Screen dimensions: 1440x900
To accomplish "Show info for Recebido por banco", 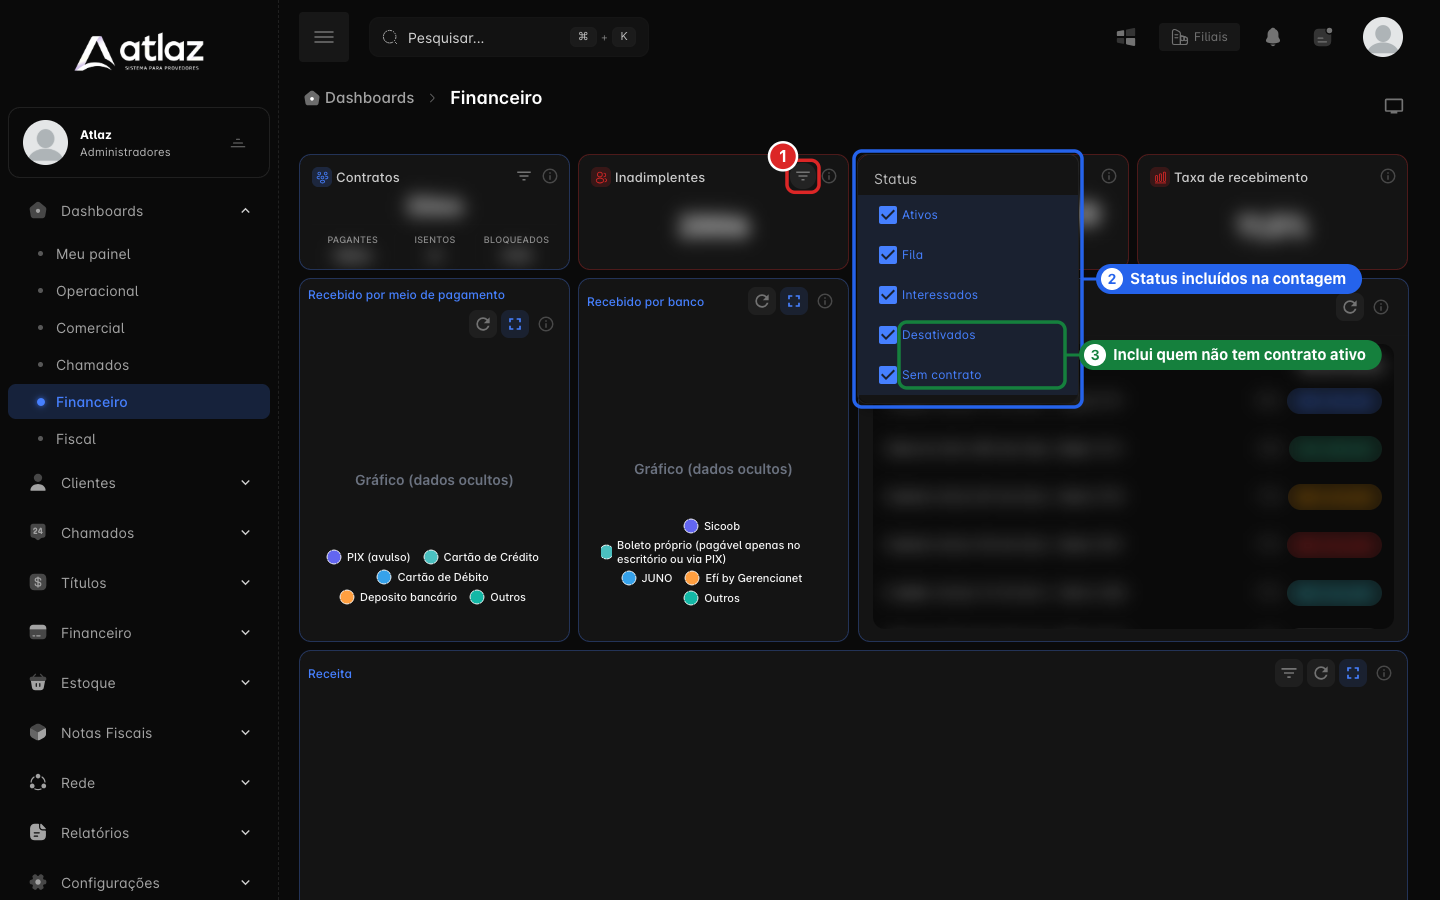I will click(825, 301).
